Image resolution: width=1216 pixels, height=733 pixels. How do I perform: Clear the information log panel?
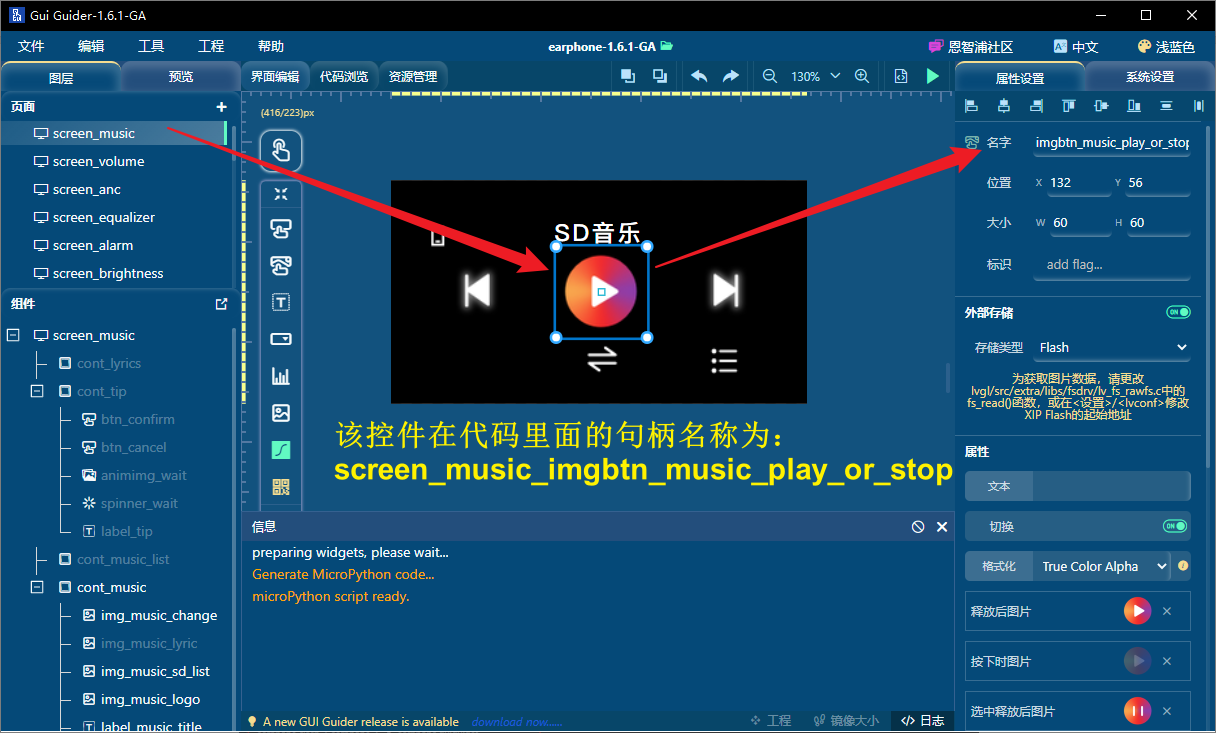click(x=918, y=527)
